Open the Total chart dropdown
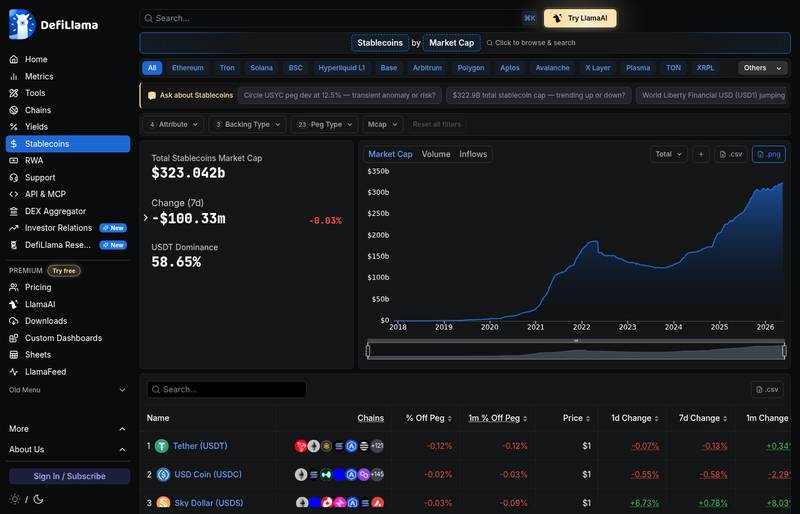The width and height of the screenshot is (800, 514). point(669,154)
